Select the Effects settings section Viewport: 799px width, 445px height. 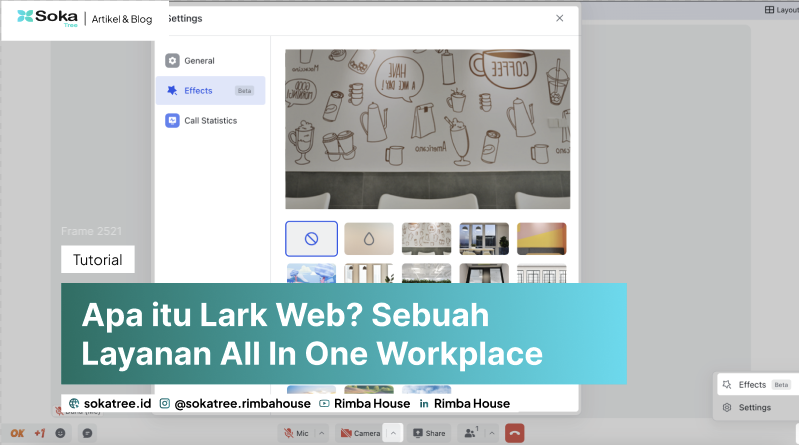210,91
